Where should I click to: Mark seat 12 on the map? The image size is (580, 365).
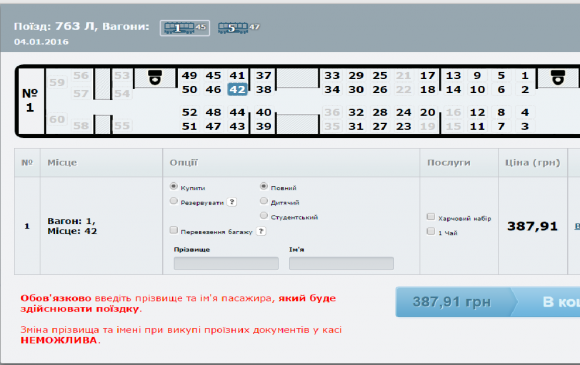478,112
